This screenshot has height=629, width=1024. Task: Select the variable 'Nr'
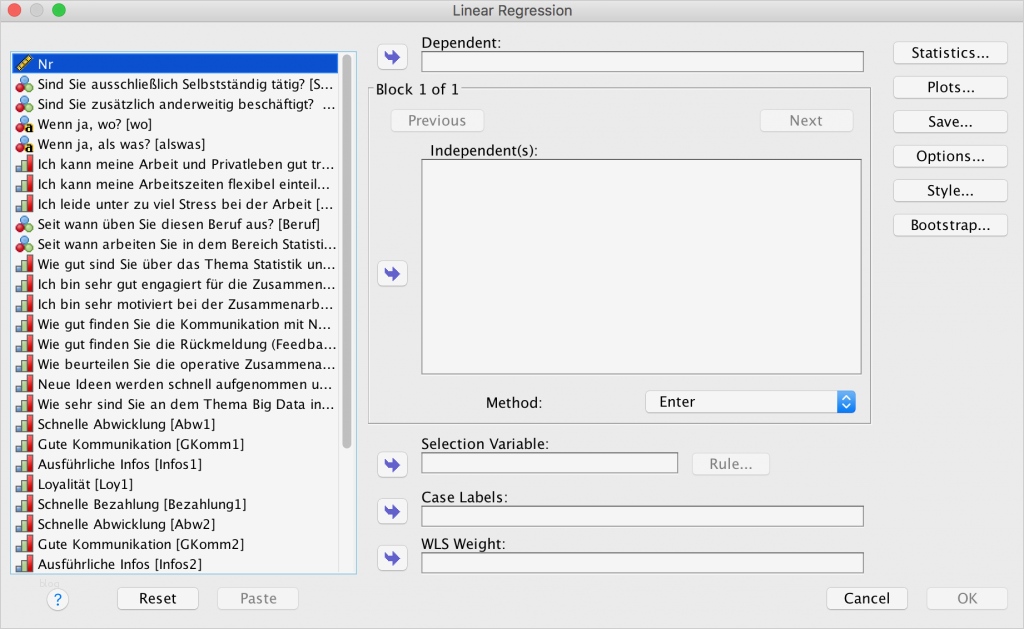pos(175,63)
